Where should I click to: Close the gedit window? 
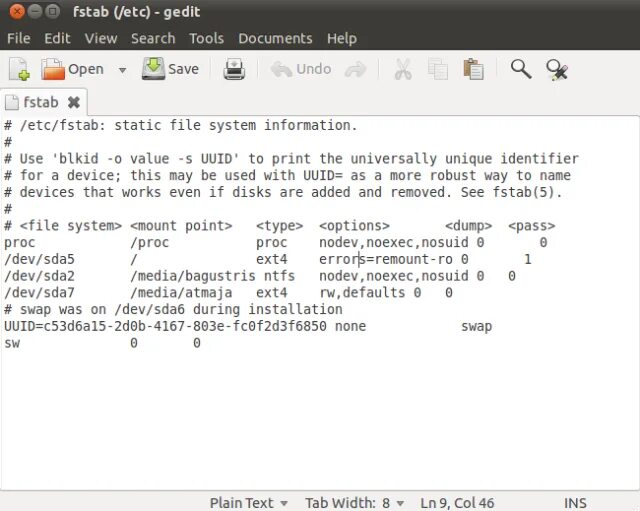17,11
